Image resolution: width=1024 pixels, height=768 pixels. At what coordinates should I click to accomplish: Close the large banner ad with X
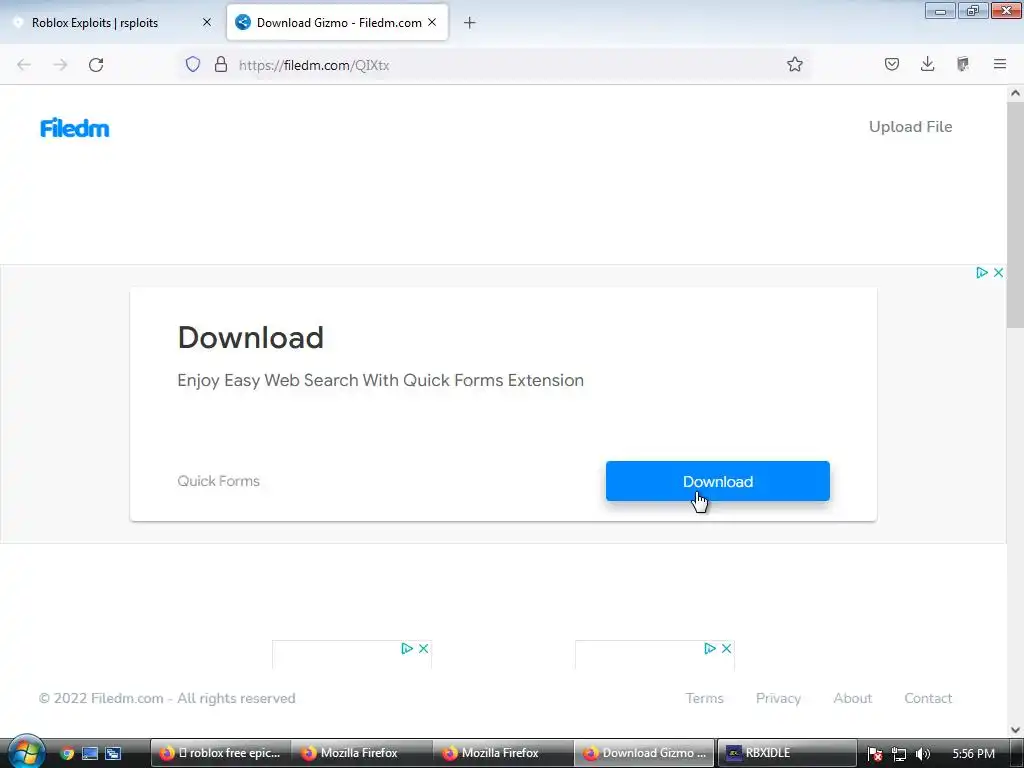coord(998,272)
